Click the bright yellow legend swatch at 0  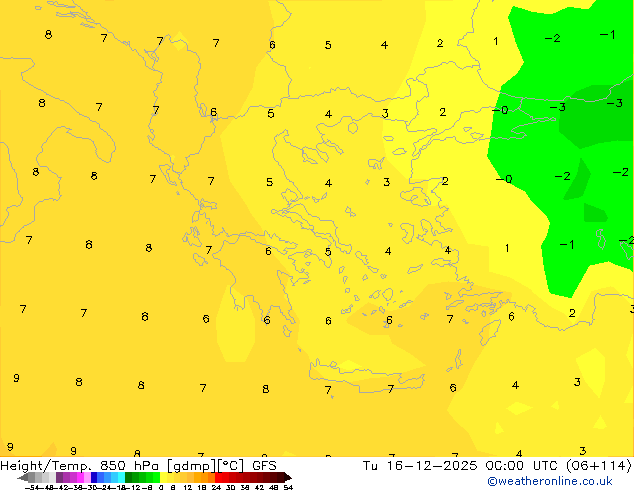tap(163, 477)
